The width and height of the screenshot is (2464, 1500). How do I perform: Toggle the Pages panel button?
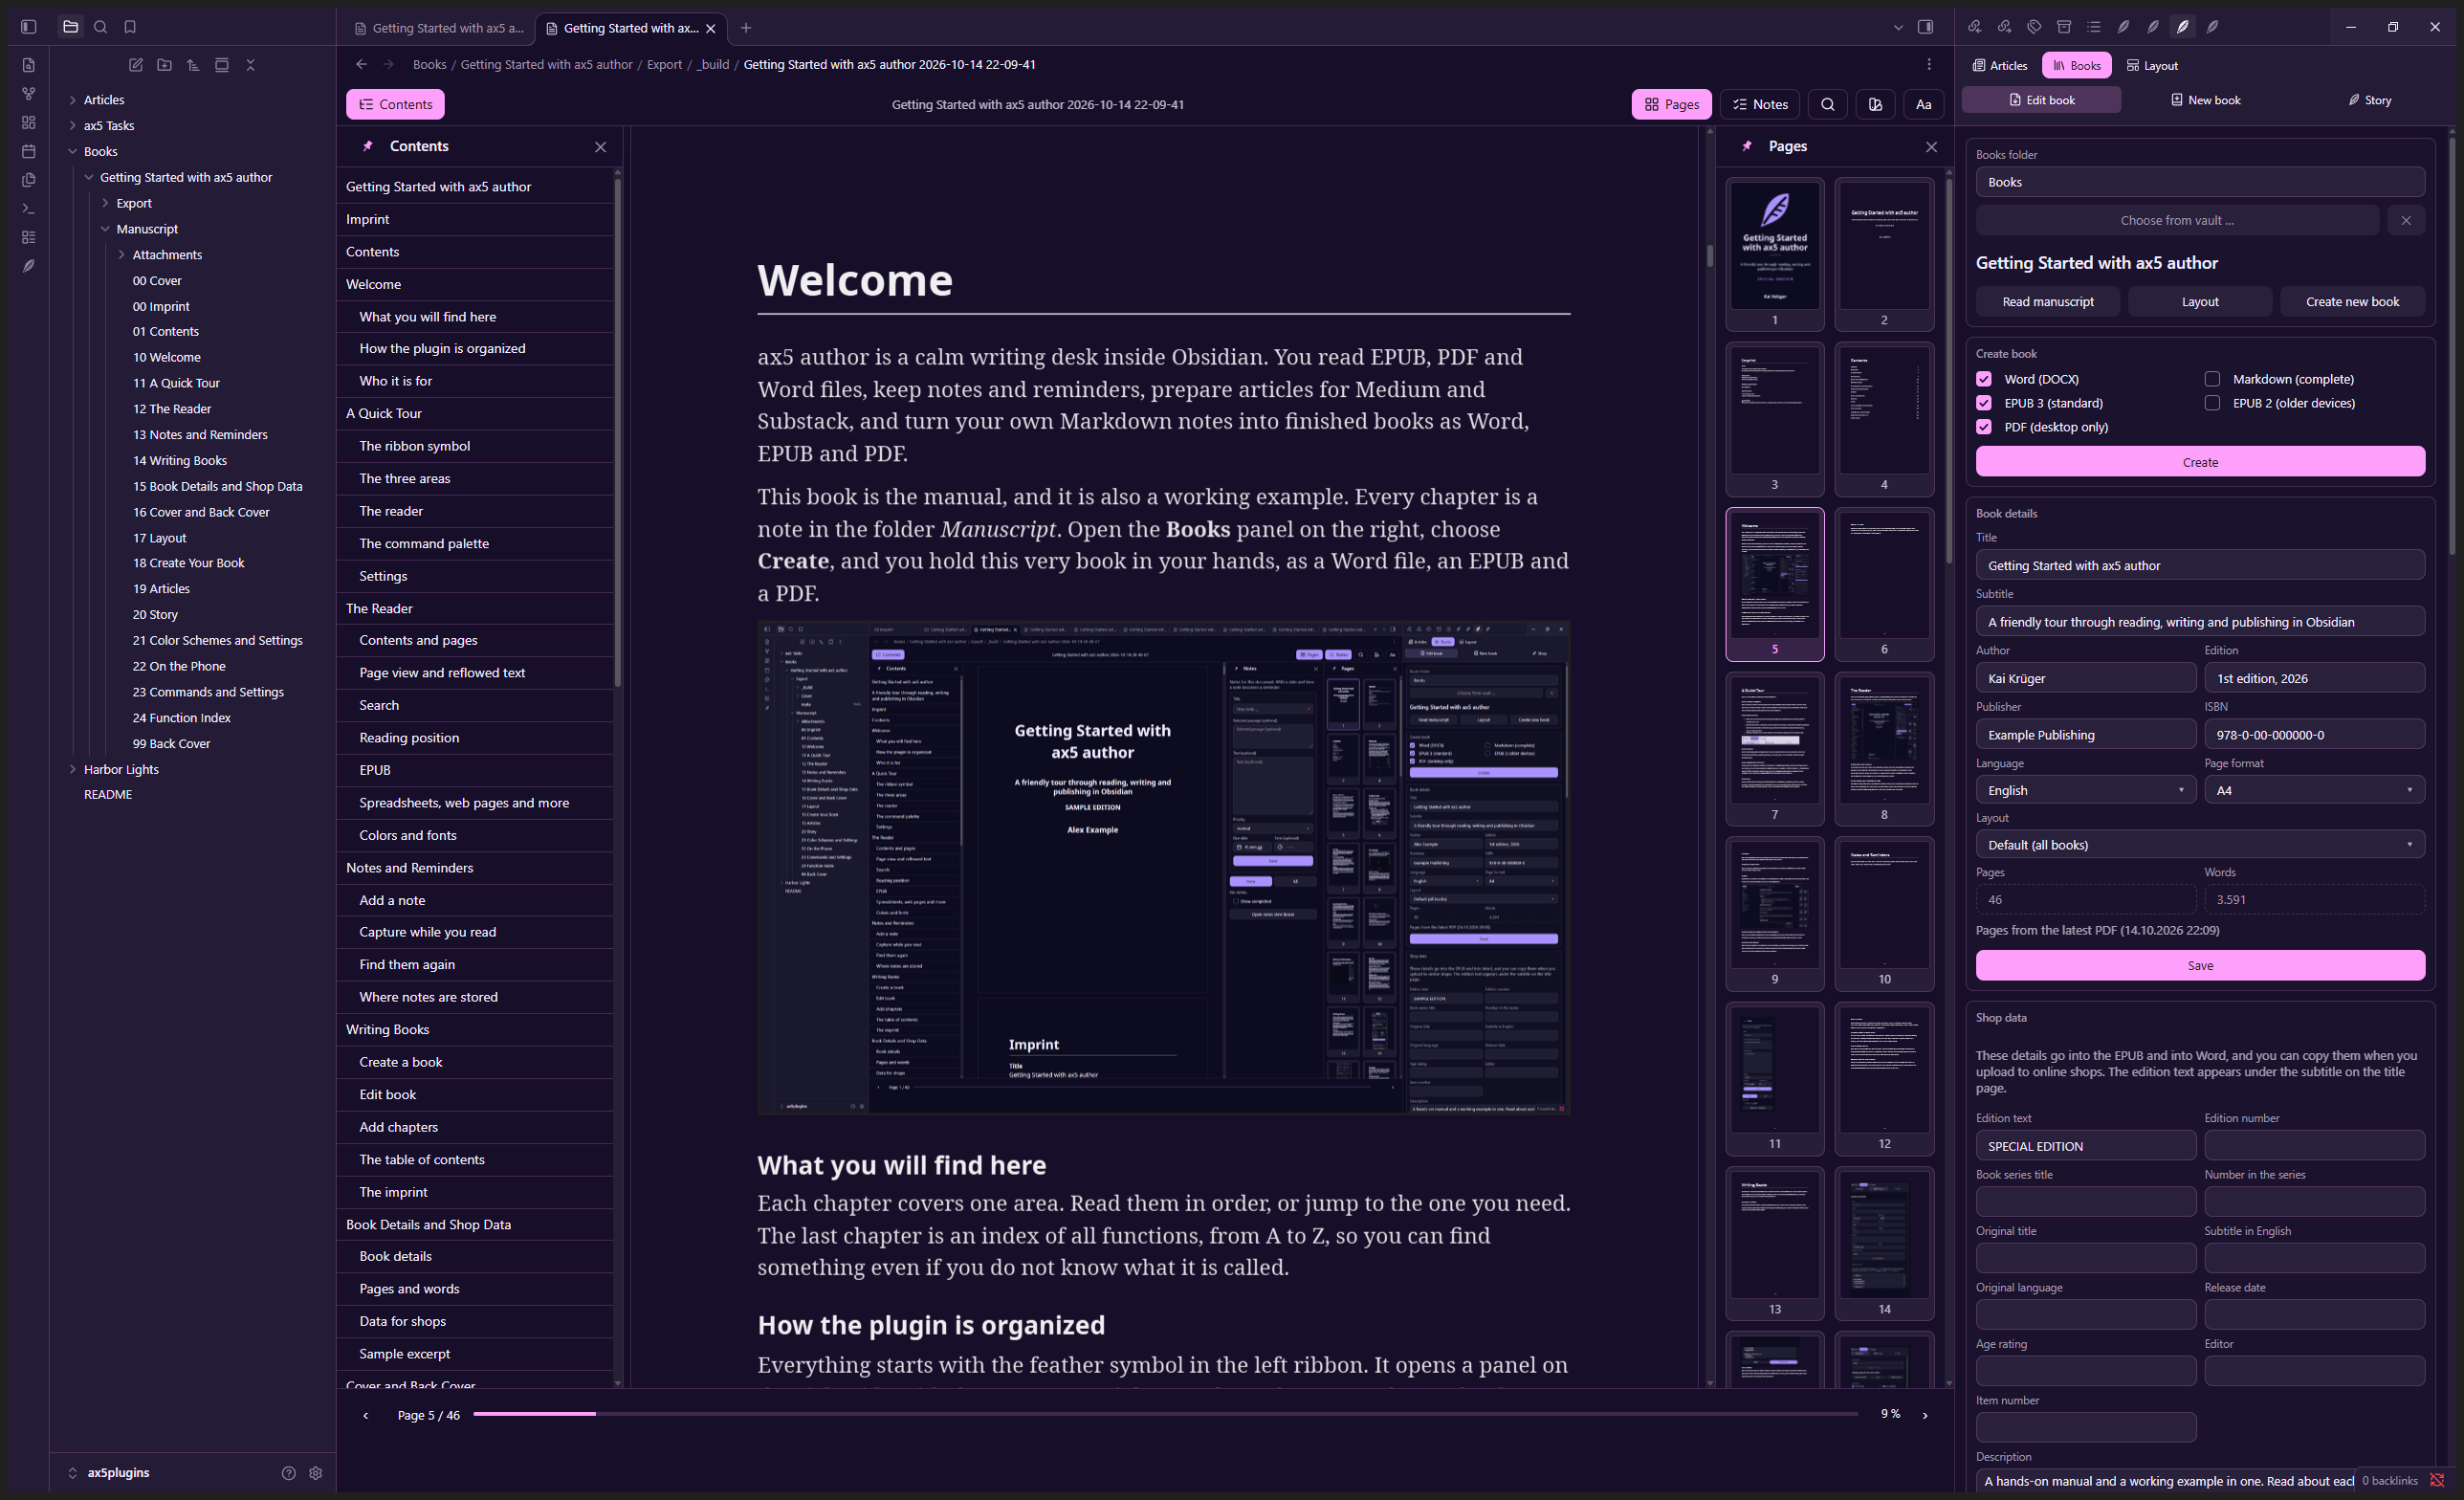tap(1671, 104)
